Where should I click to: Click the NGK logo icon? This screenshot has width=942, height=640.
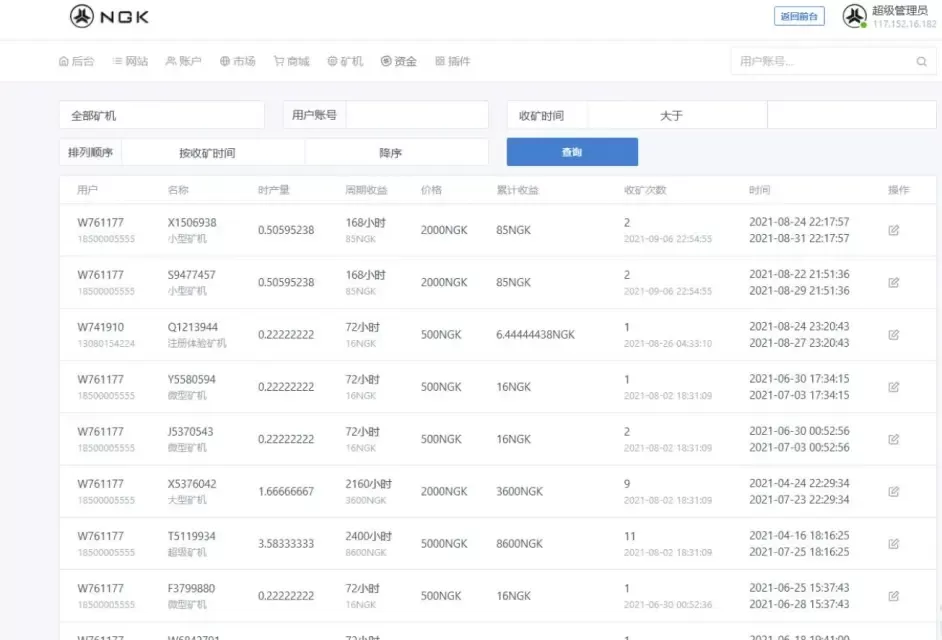pos(82,16)
